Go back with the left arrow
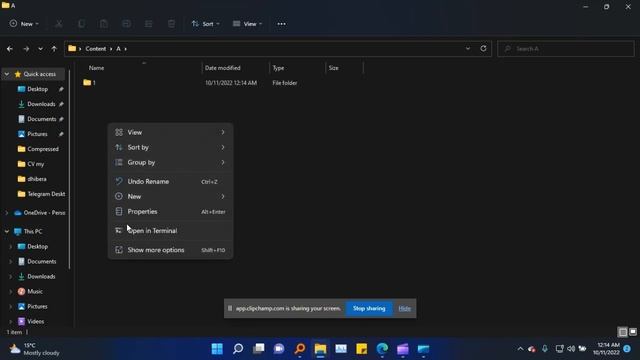 tap(10, 49)
